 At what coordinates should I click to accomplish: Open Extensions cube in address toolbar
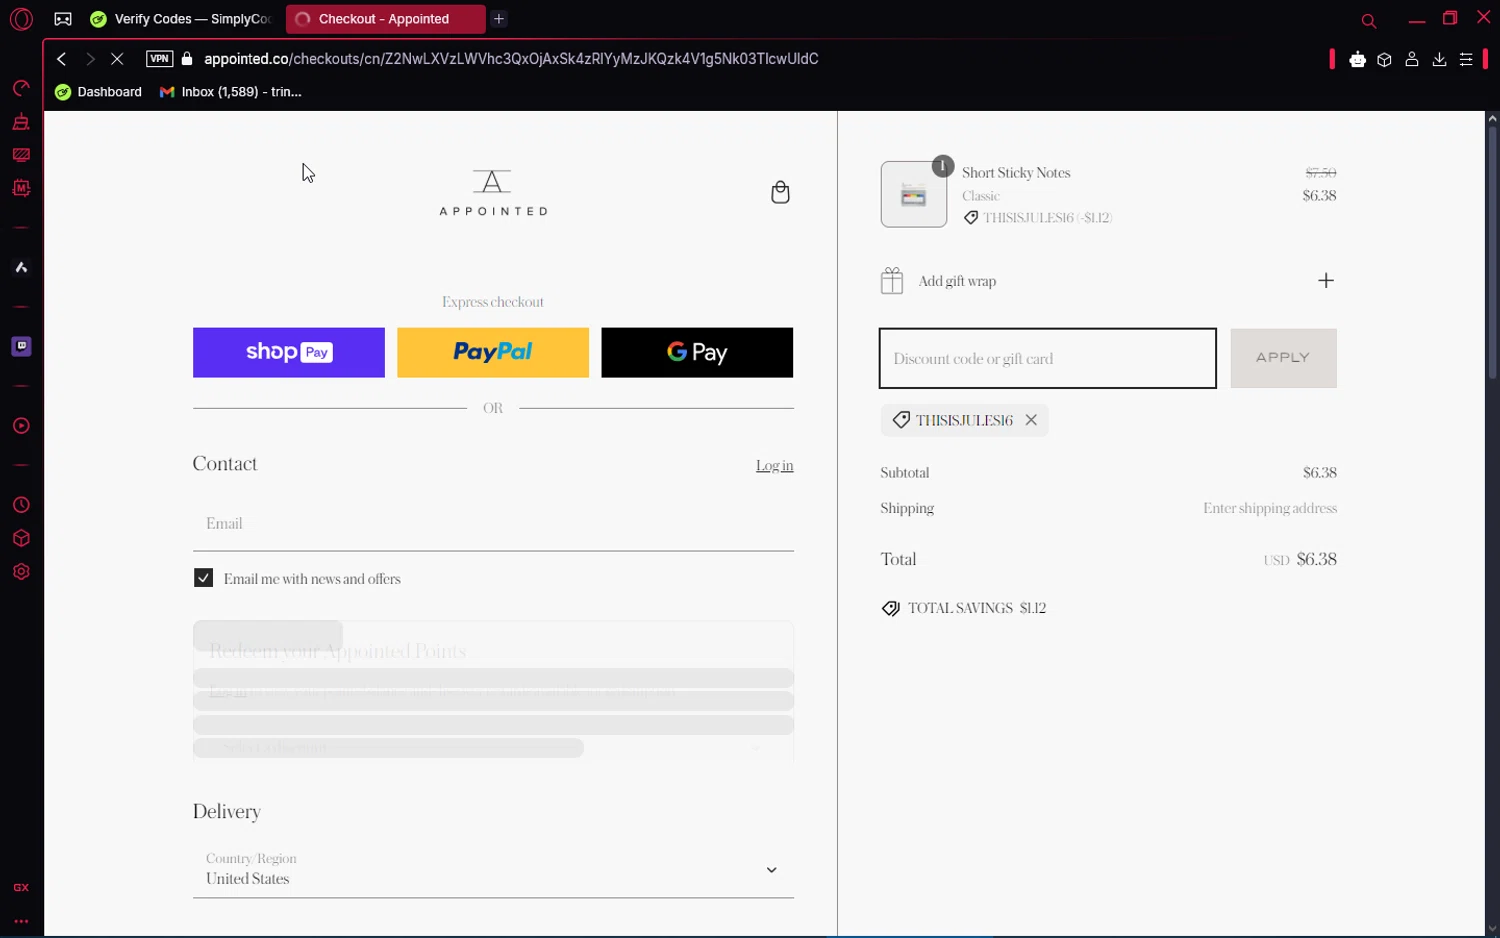(x=1384, y=60)
